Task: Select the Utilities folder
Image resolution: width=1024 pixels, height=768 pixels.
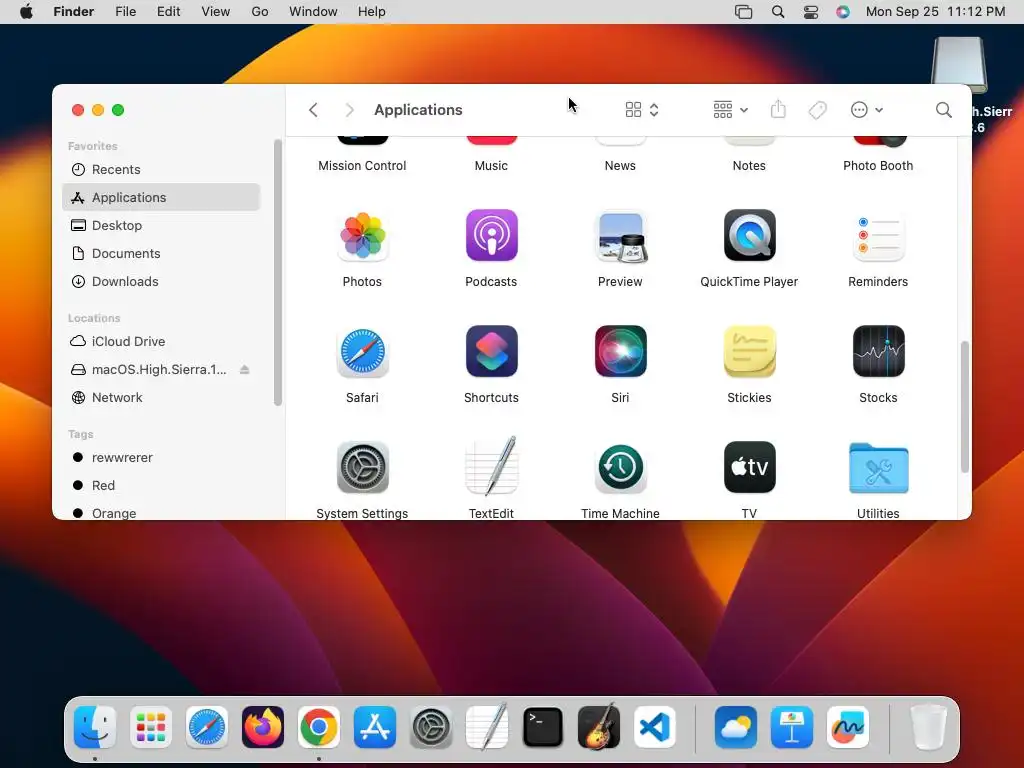Action: click(878, 468)
